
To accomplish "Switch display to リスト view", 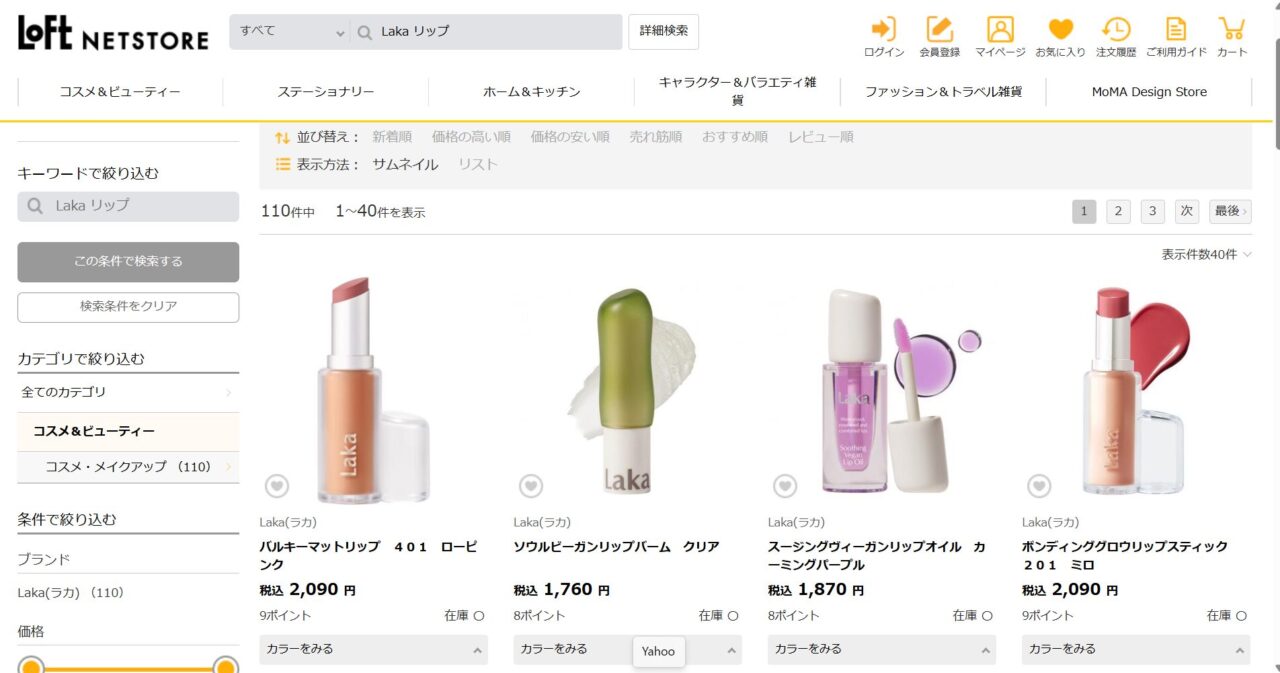I will [x=478, y=165].
